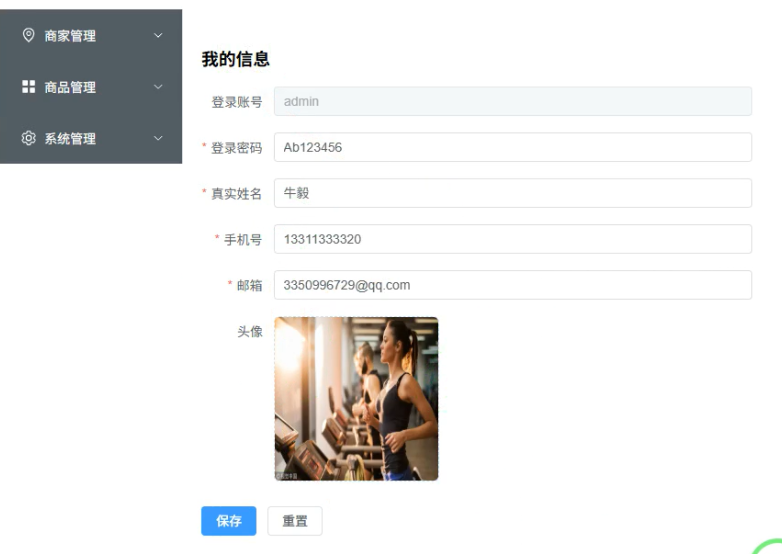Screen dimensions: 782x554
Task: Expand the 商家管理 chevron arrow
Action: click(158, 35)
